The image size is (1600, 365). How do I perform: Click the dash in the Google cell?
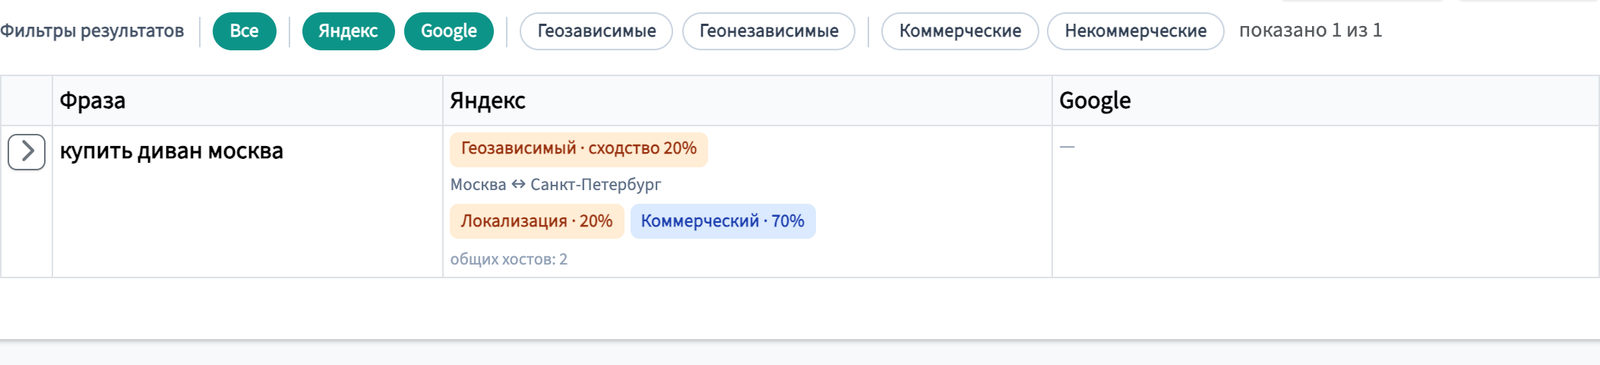click(1067, 147)
